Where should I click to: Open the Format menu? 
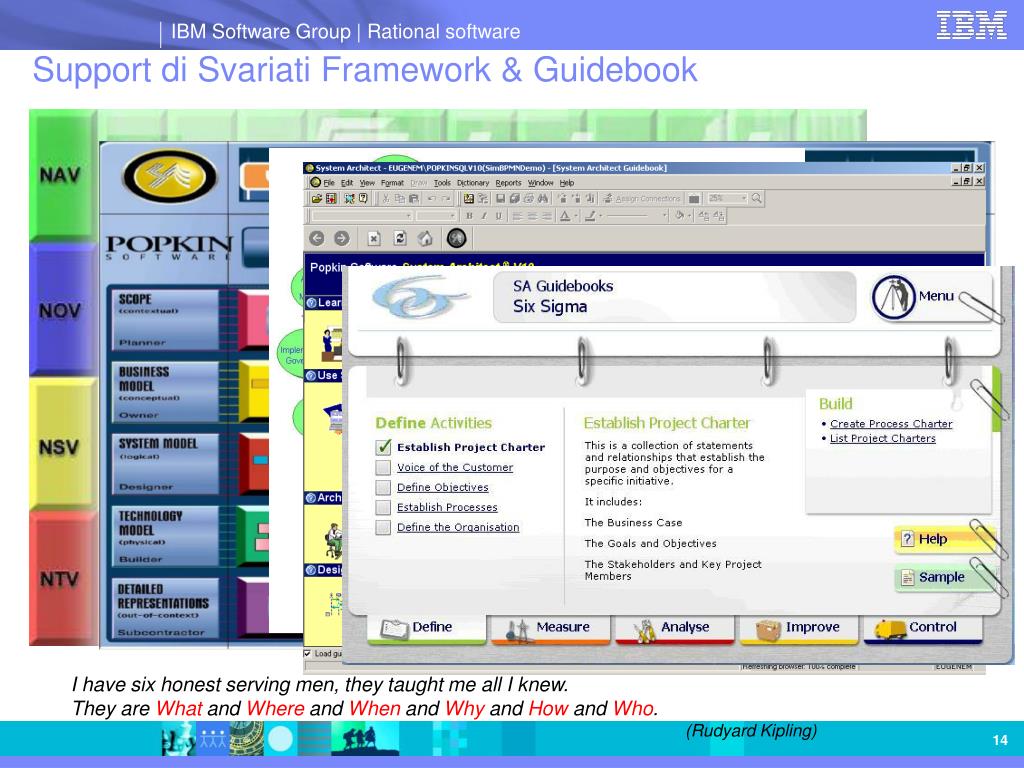[x=392, y=184]
